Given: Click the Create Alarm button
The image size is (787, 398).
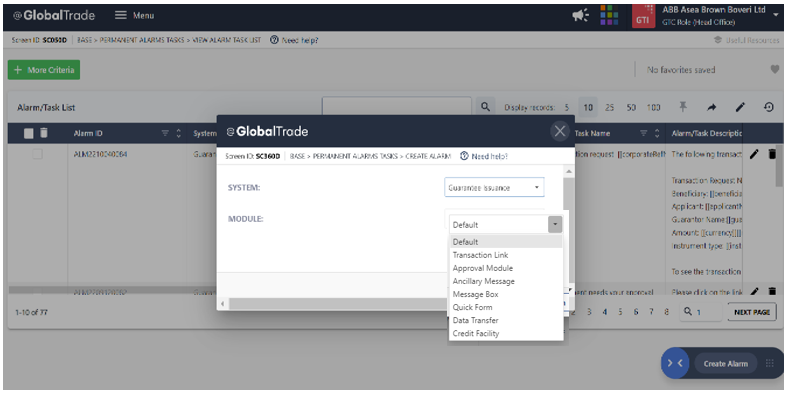Looking at the screenshot, I should pyautogui.click(x=725, y=363).
